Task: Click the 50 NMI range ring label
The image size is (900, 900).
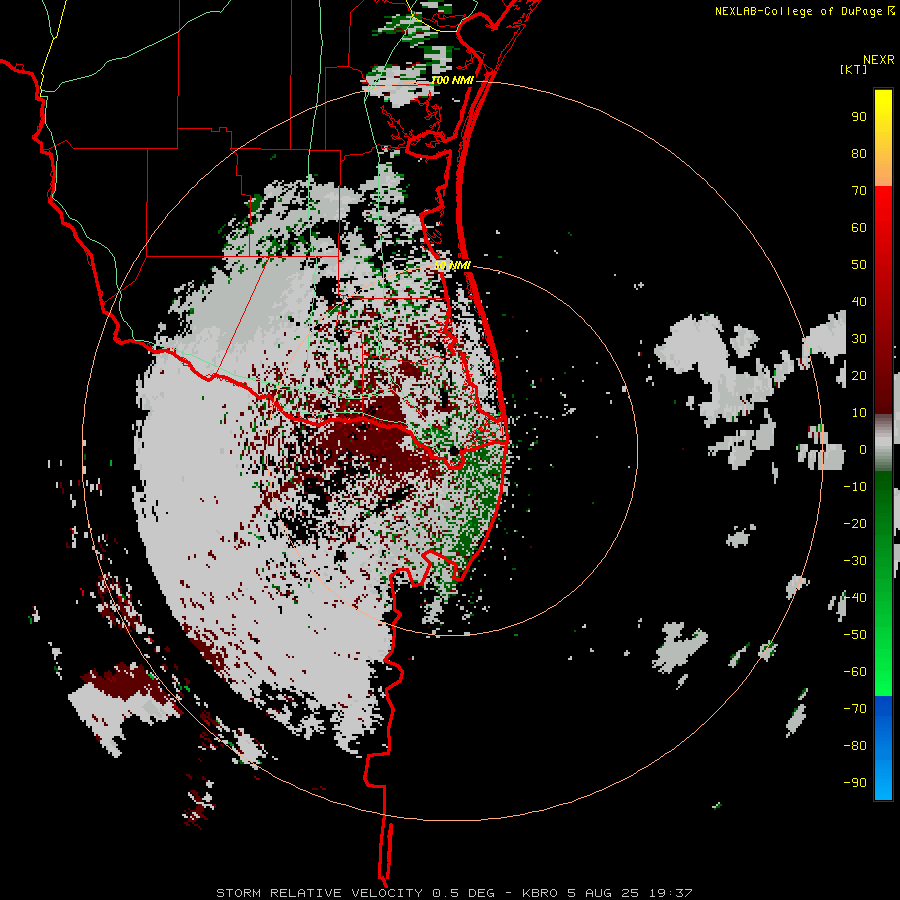Action: 452,265
